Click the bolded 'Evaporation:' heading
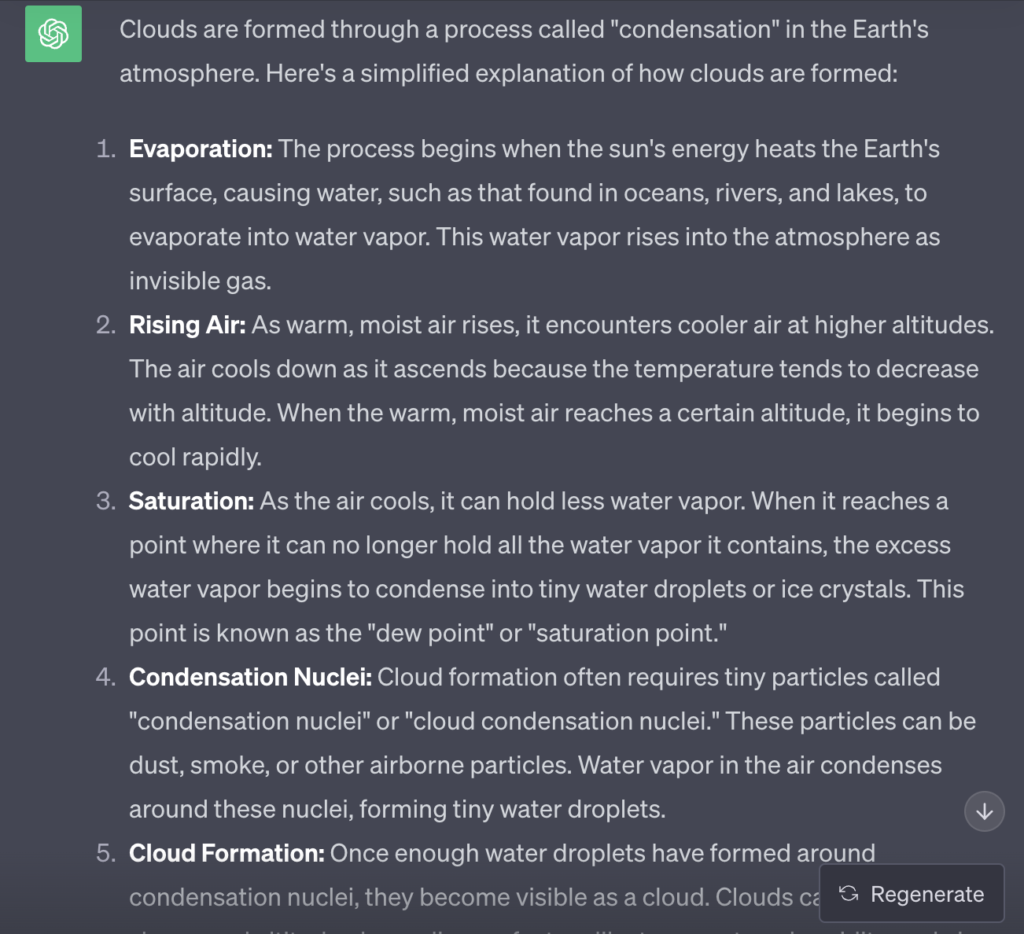The height and width of the screenshot is (934, 1024). pyautogui.click(x=199, y=149)
